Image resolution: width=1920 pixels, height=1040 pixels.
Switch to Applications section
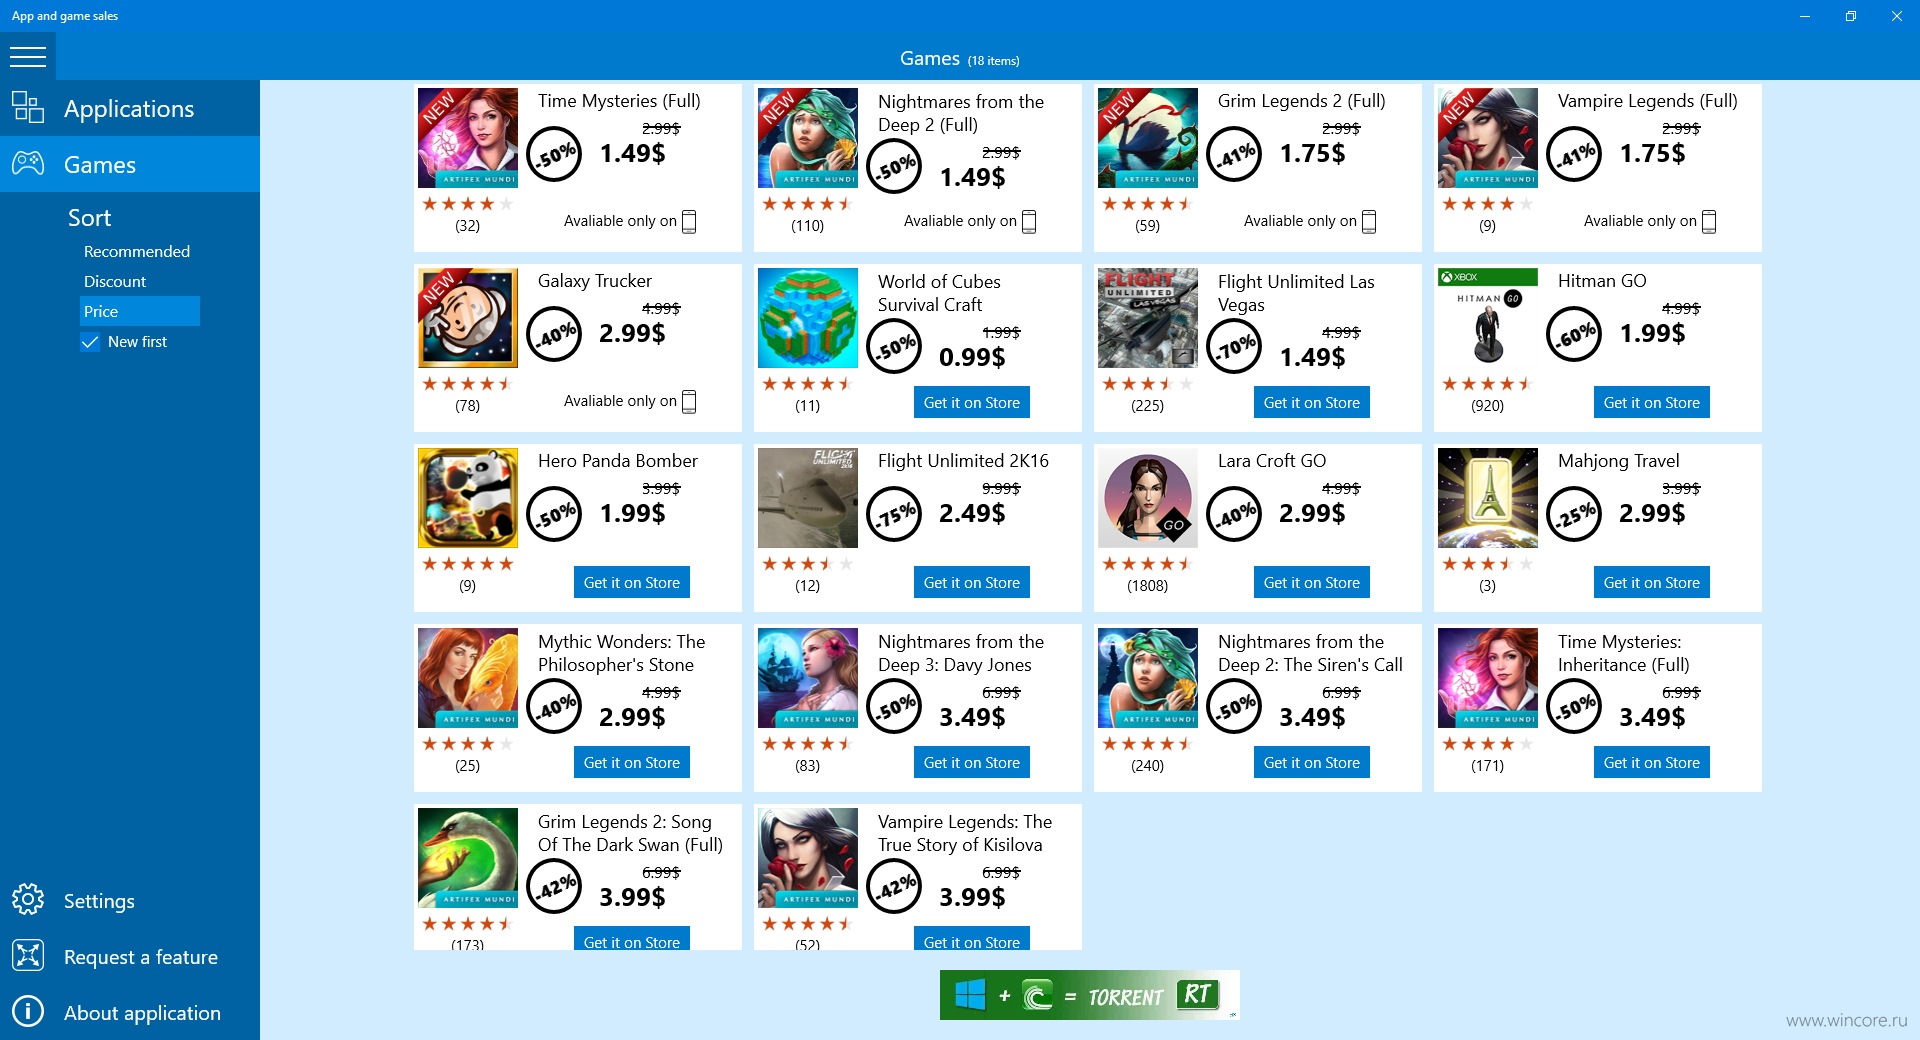(x=130, y=108)
